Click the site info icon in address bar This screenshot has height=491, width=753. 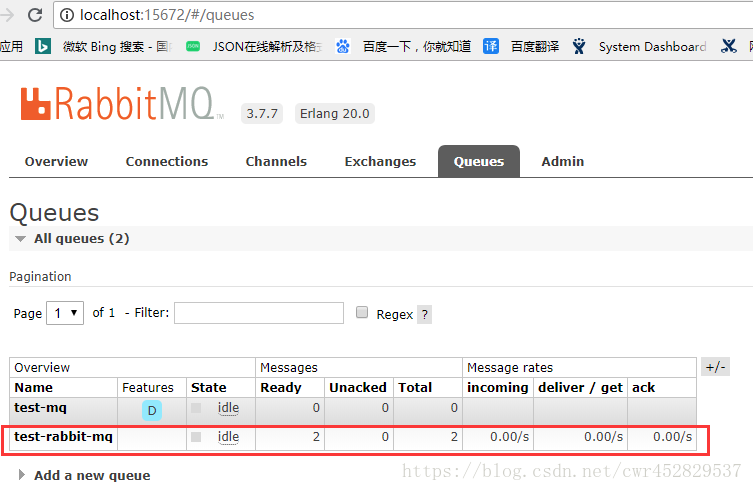point(67,15)
